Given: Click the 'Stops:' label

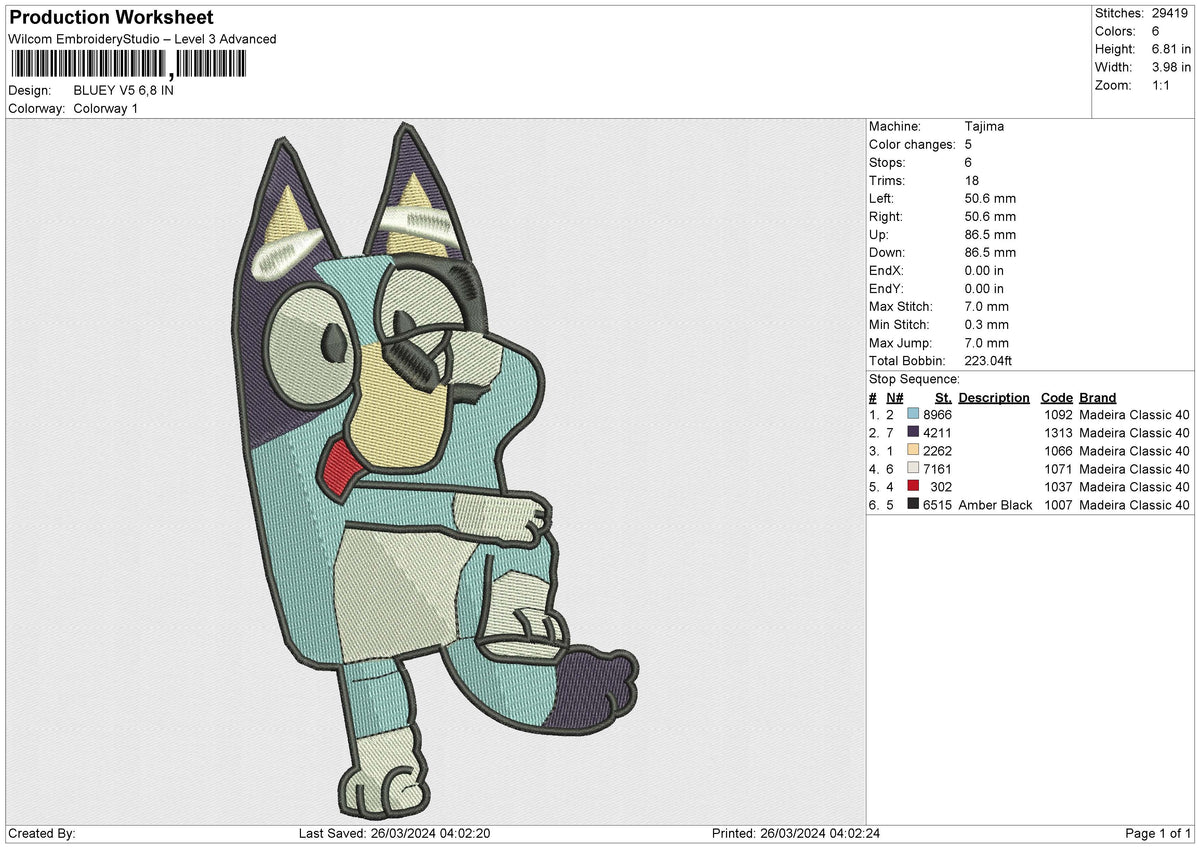Looking at the screenshot, I should [x=887, y=163].
